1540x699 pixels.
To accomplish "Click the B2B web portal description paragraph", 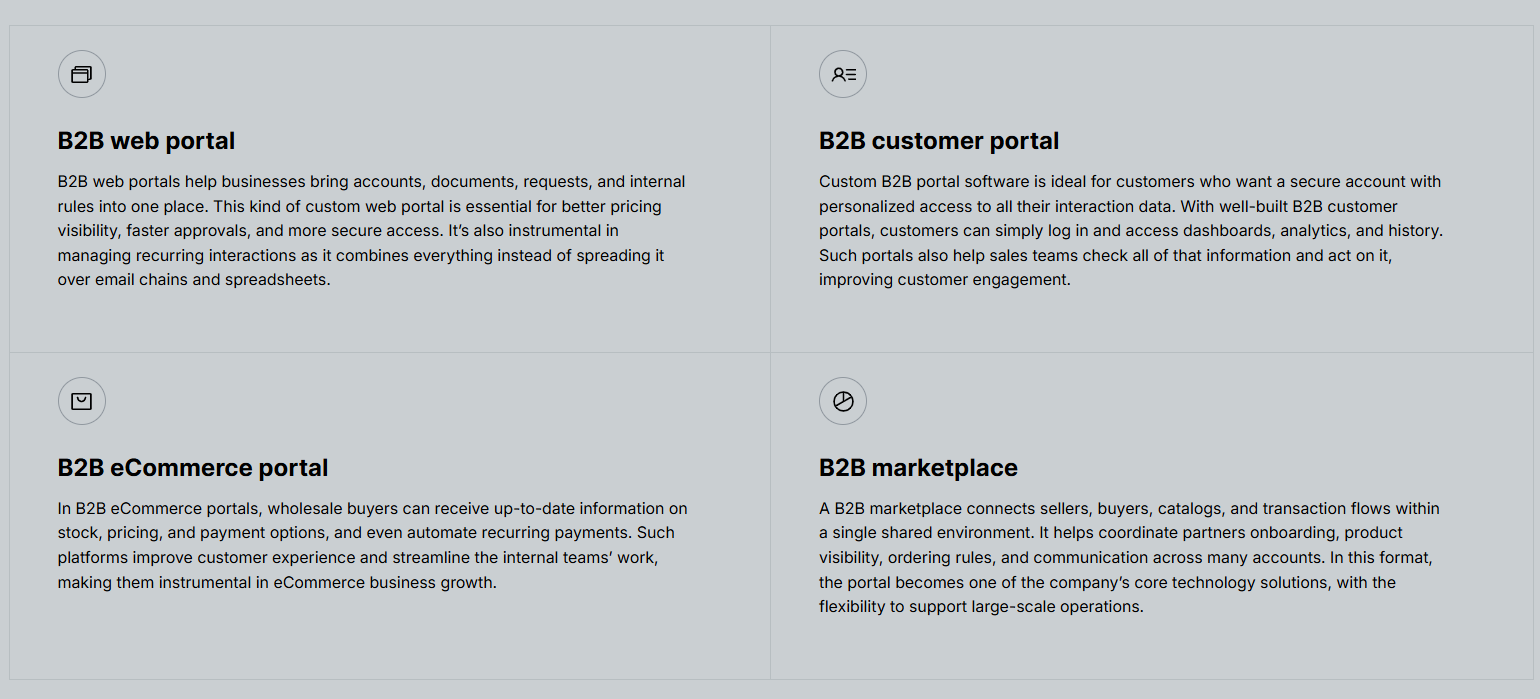I will tap(372, 231).
